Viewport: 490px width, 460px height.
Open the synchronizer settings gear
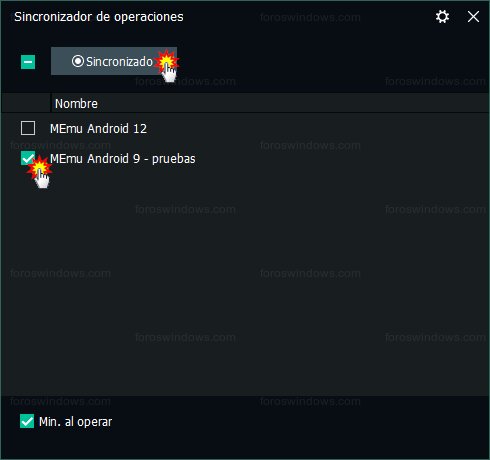(x=442, y=16)
